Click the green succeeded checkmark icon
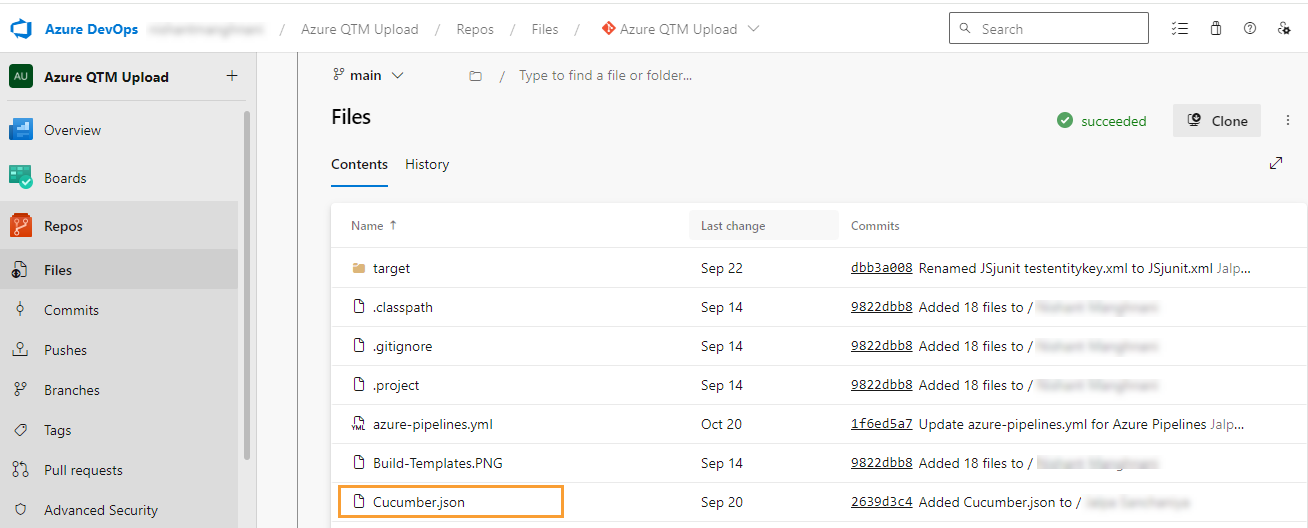 tap(1065, 121)
